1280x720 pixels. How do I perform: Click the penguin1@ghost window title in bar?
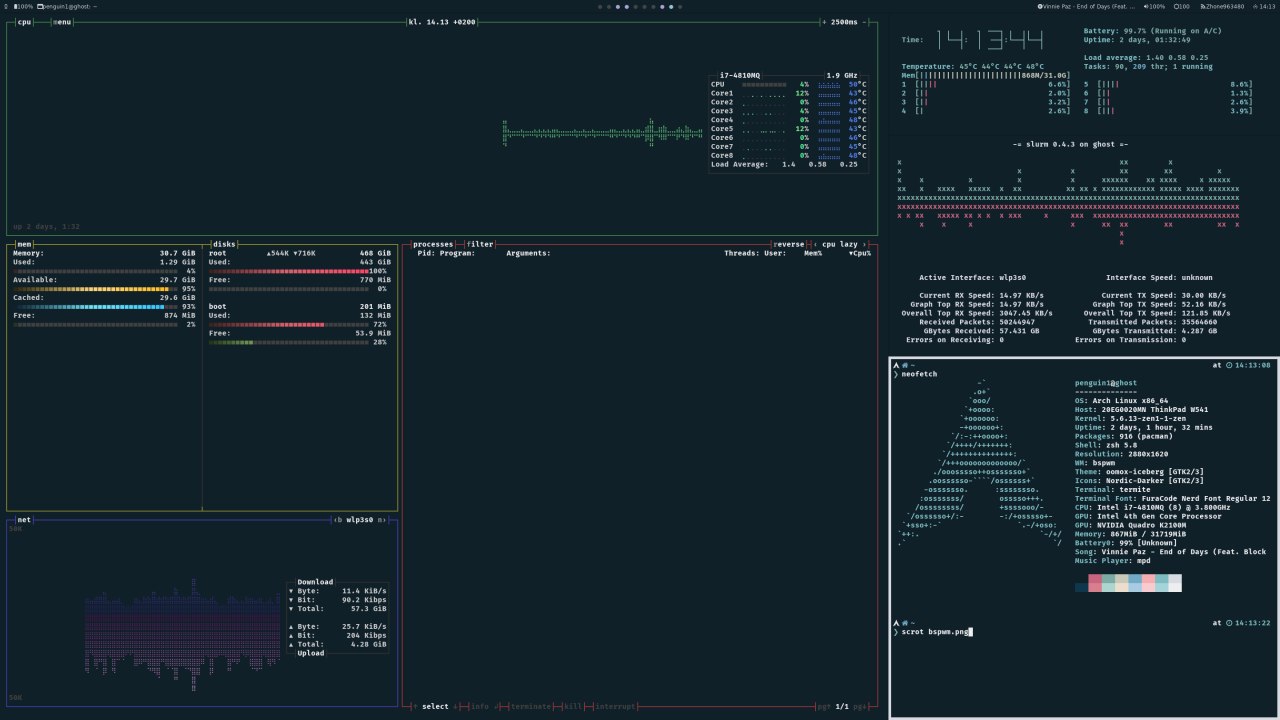[65, 6]
